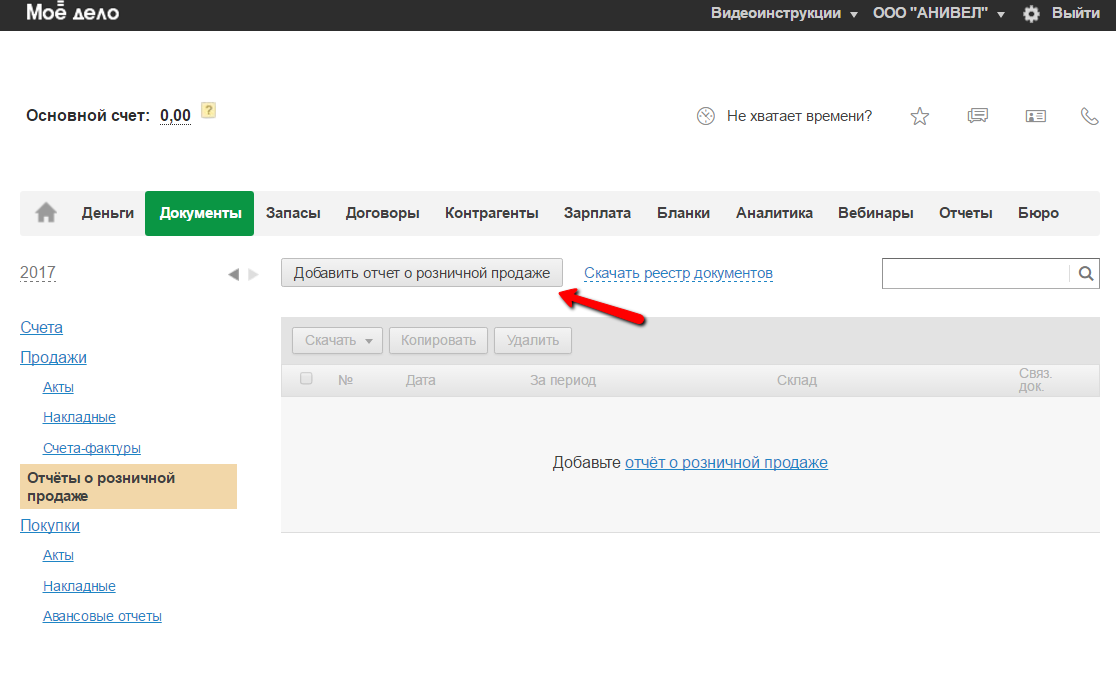Toggle the select-all checkbox in table header

coord(307,379)
